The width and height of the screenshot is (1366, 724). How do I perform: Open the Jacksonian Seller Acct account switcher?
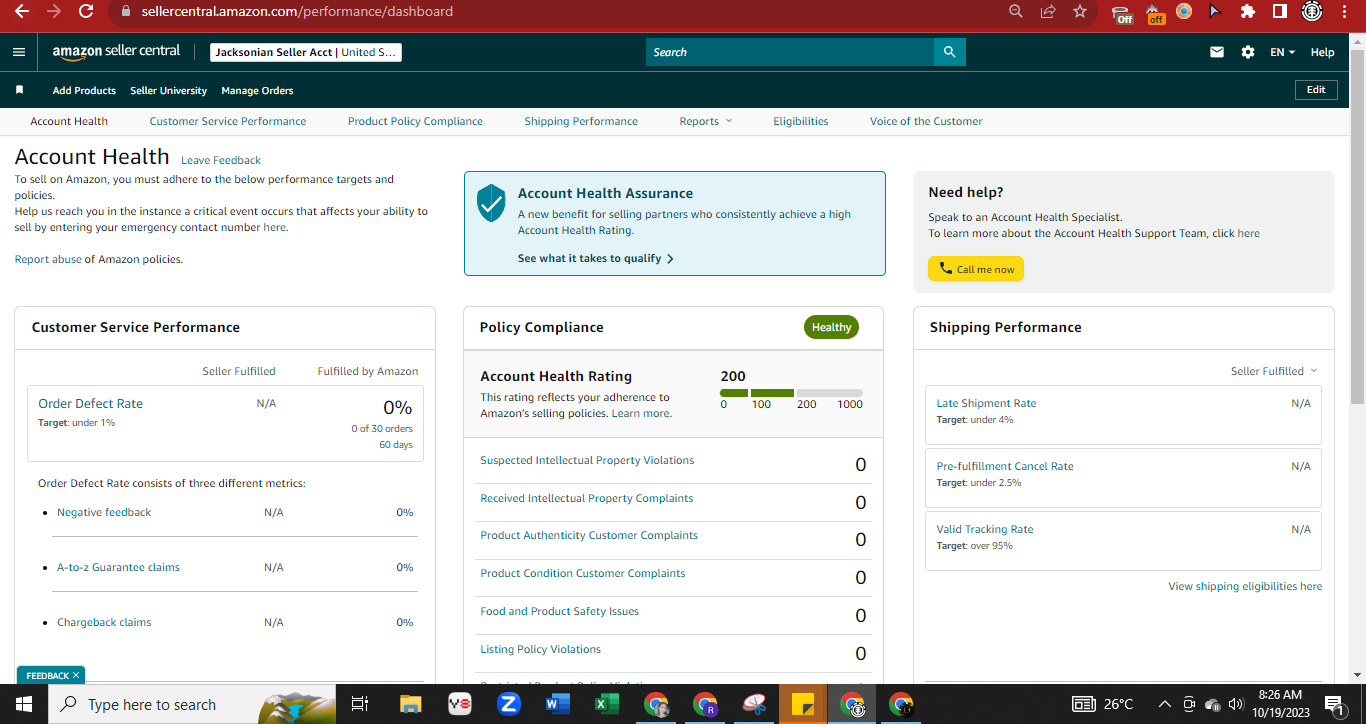pos(306,52)
